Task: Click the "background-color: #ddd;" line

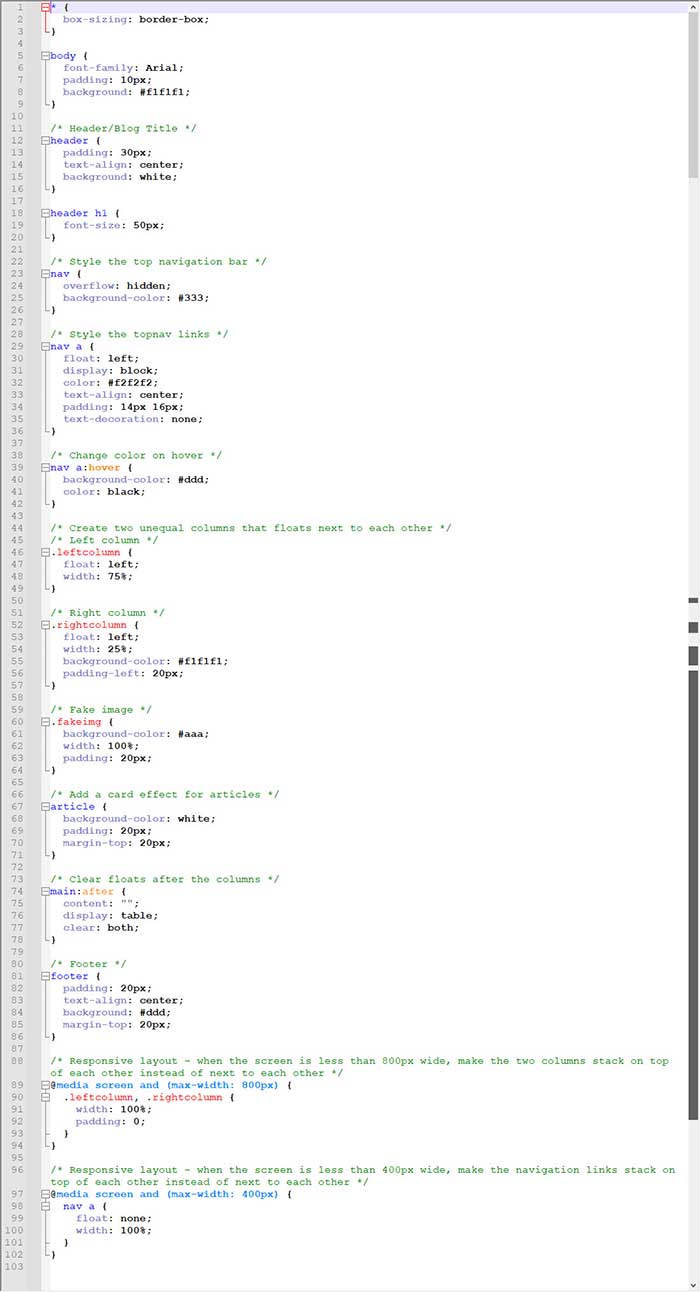Action: point(136,480)
